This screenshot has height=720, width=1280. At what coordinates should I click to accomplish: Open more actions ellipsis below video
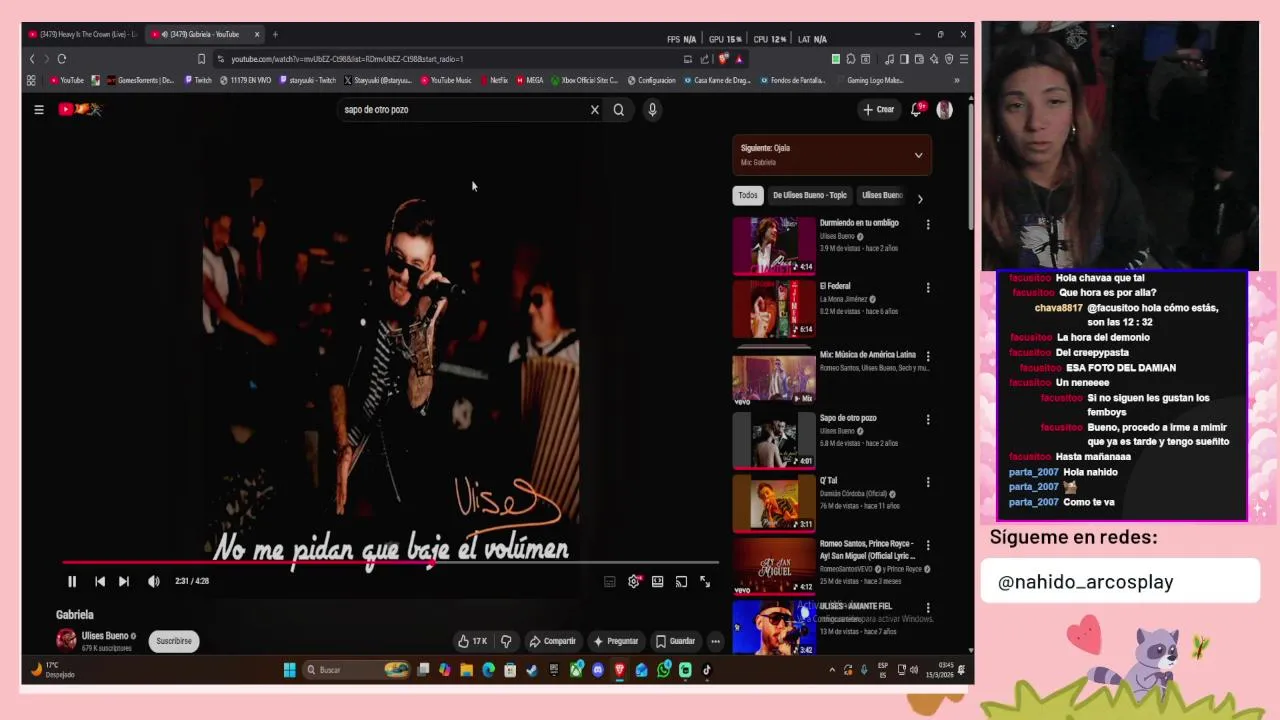point(715,641)
